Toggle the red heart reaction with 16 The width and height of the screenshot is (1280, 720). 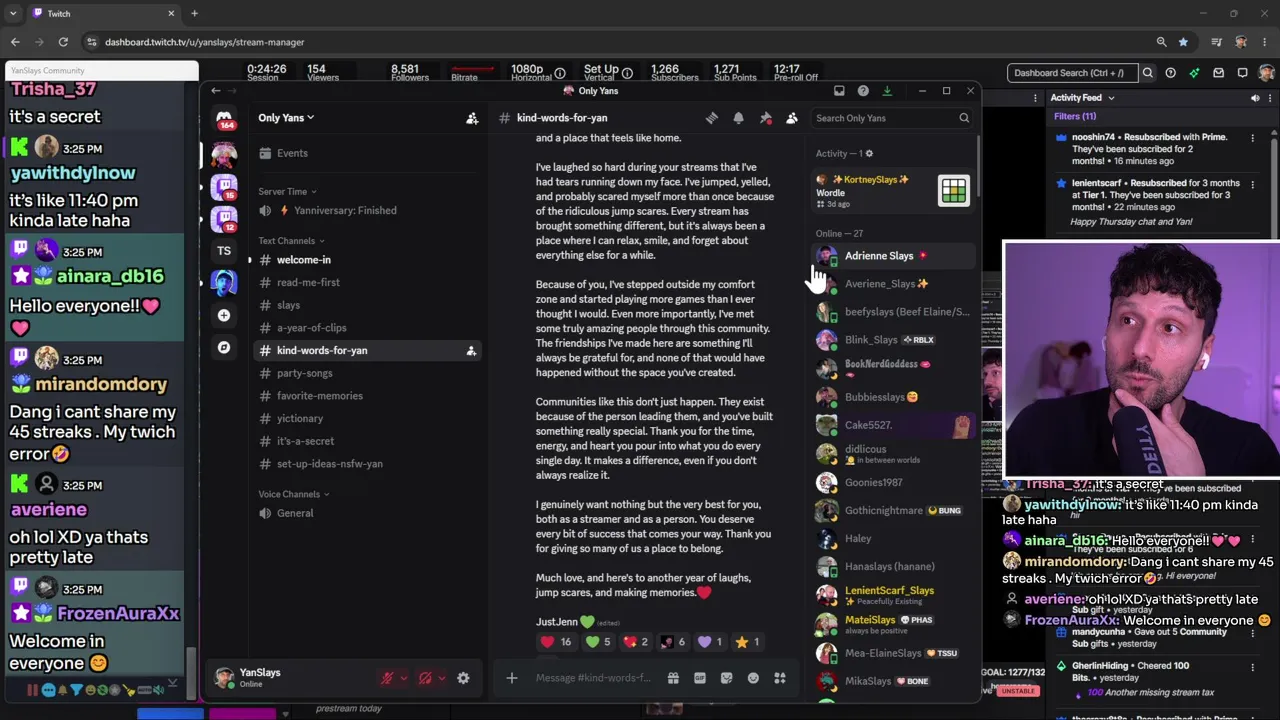pos(556,642)
